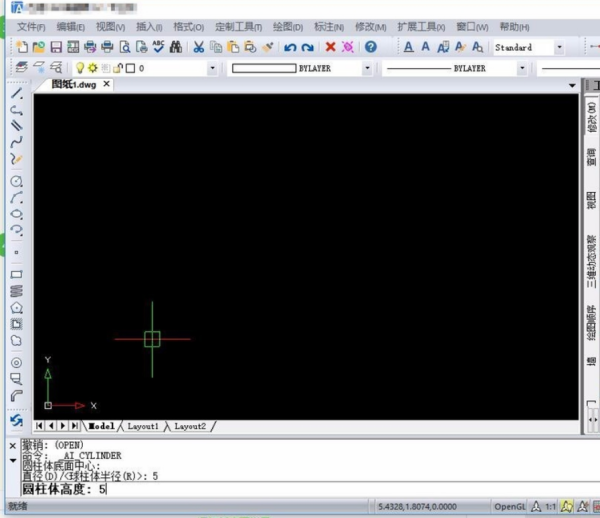Screen dimensions: 600x518
Task: Open Help via the question mark icon
Action: (x=370, y=47)
